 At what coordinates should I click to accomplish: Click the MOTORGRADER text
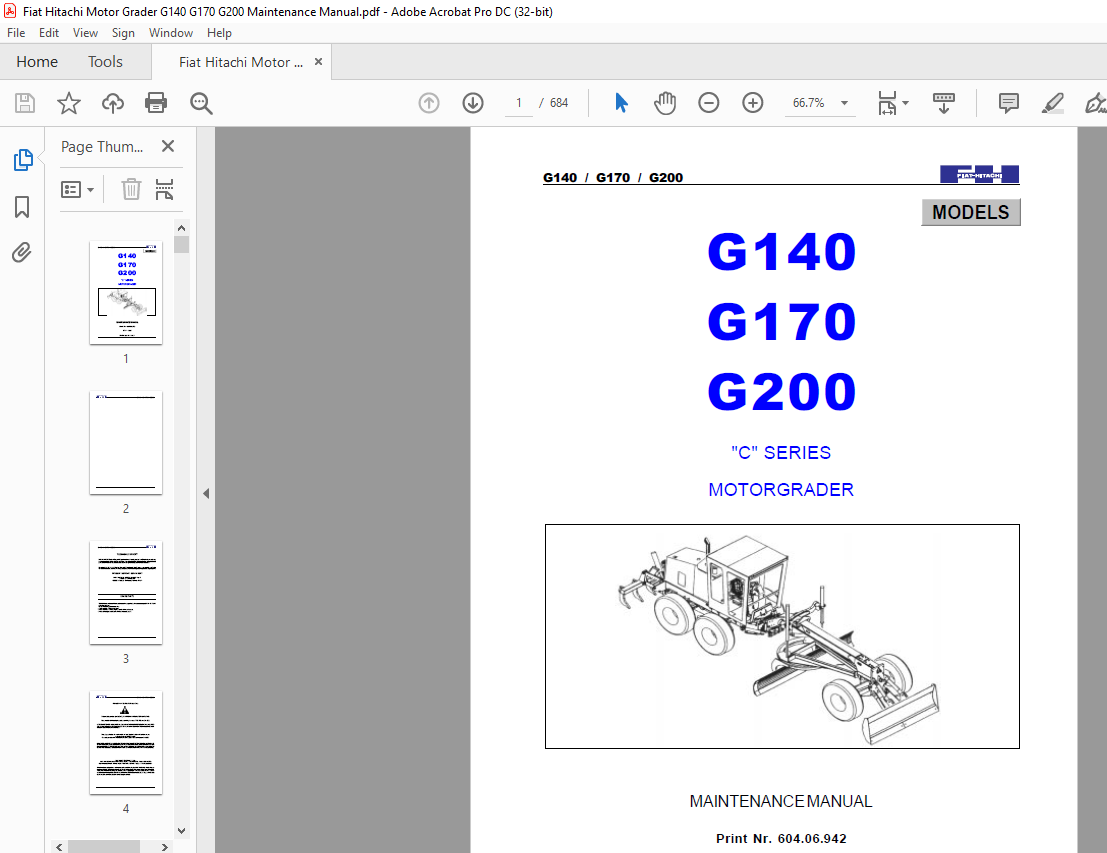[781, 489]
